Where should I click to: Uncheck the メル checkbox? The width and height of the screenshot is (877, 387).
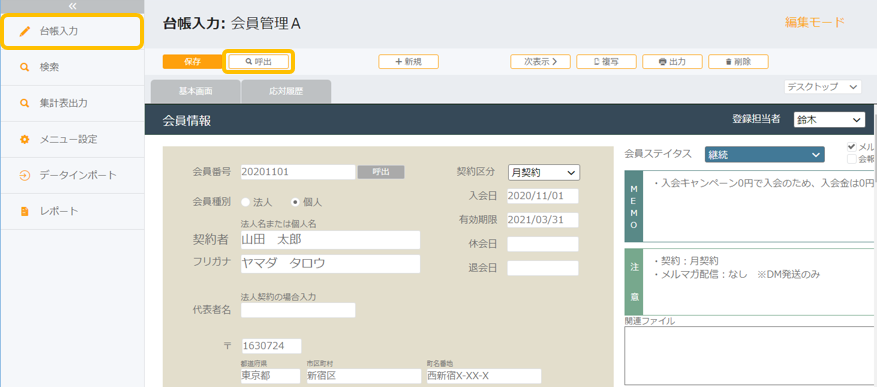(852, 147)
